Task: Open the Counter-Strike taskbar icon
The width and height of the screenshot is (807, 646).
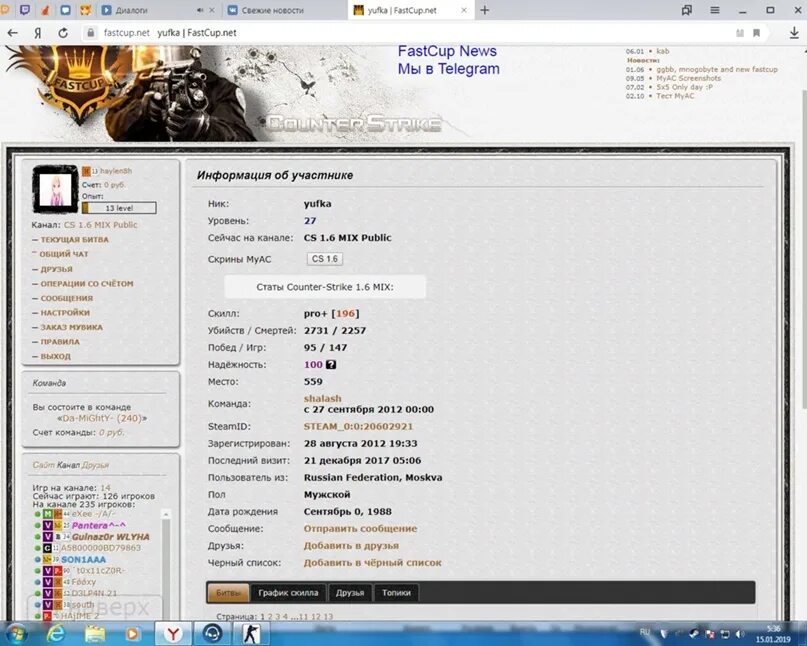Action: point(251,634)
